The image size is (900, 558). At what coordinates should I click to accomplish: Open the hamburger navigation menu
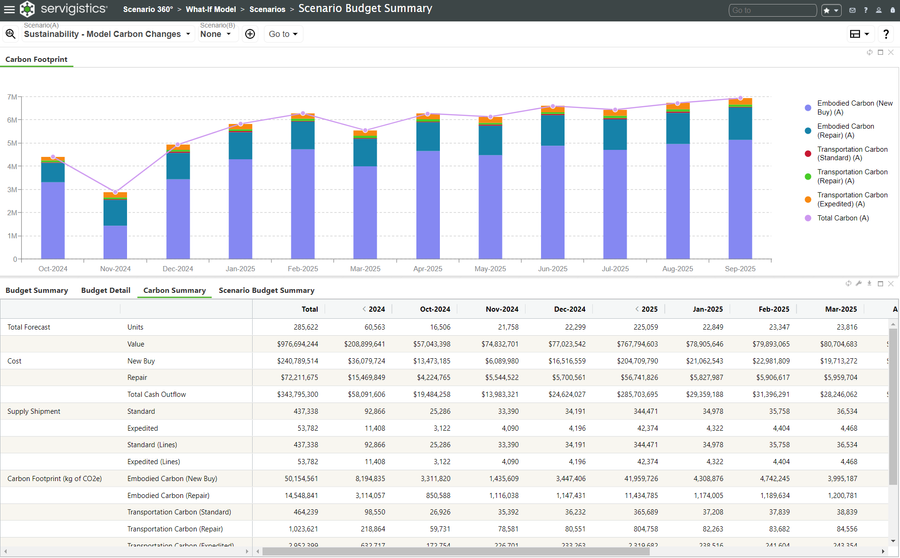pos(9,9)
